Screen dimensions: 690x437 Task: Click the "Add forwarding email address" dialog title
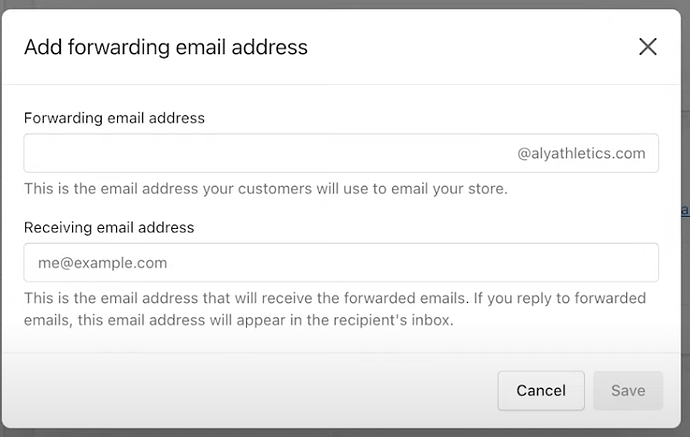pos(166,47)
